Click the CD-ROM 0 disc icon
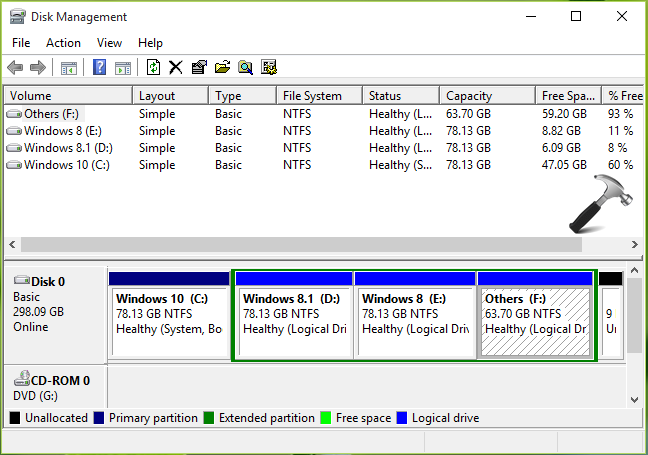The height and width of the screenshot is (455, 648). [22, 378]
